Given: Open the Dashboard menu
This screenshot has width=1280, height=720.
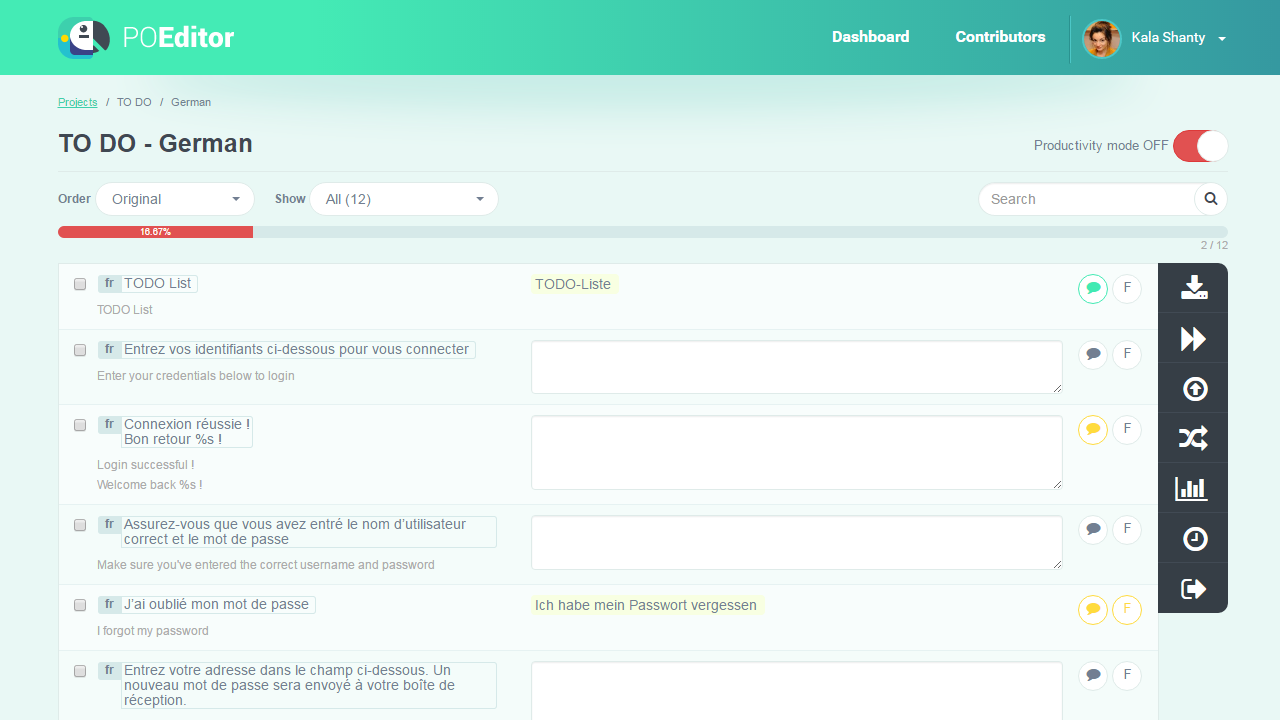Looking at the screenshot, I should coord(871,37).
